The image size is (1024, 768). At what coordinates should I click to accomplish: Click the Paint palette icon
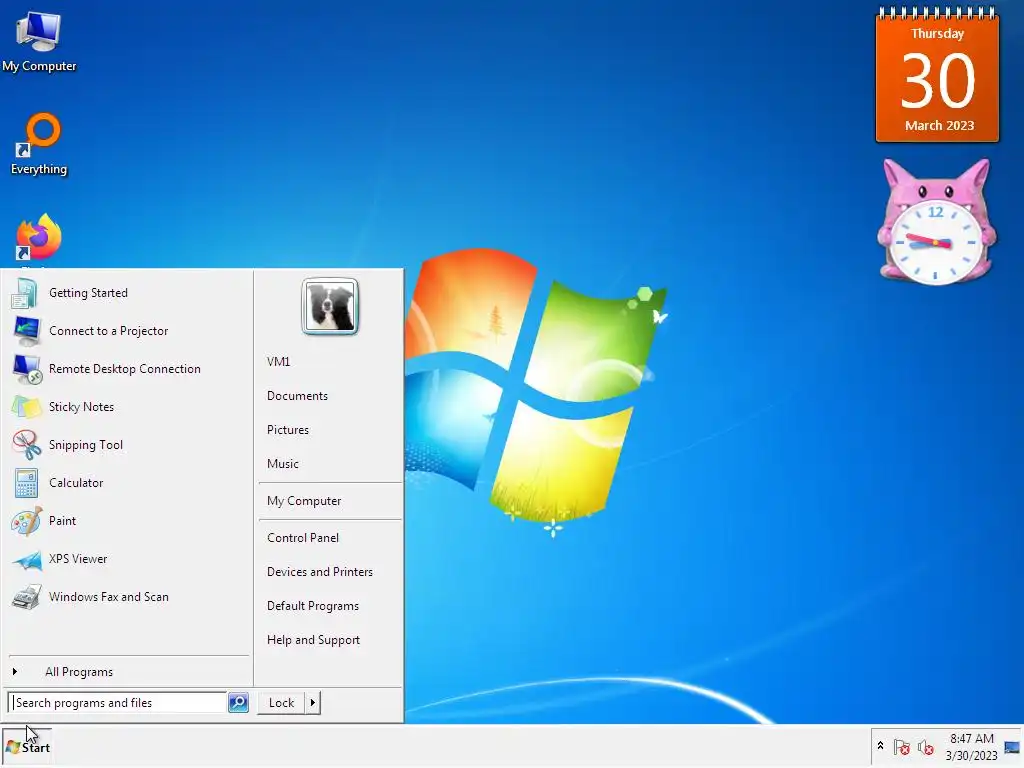point(27,521)
